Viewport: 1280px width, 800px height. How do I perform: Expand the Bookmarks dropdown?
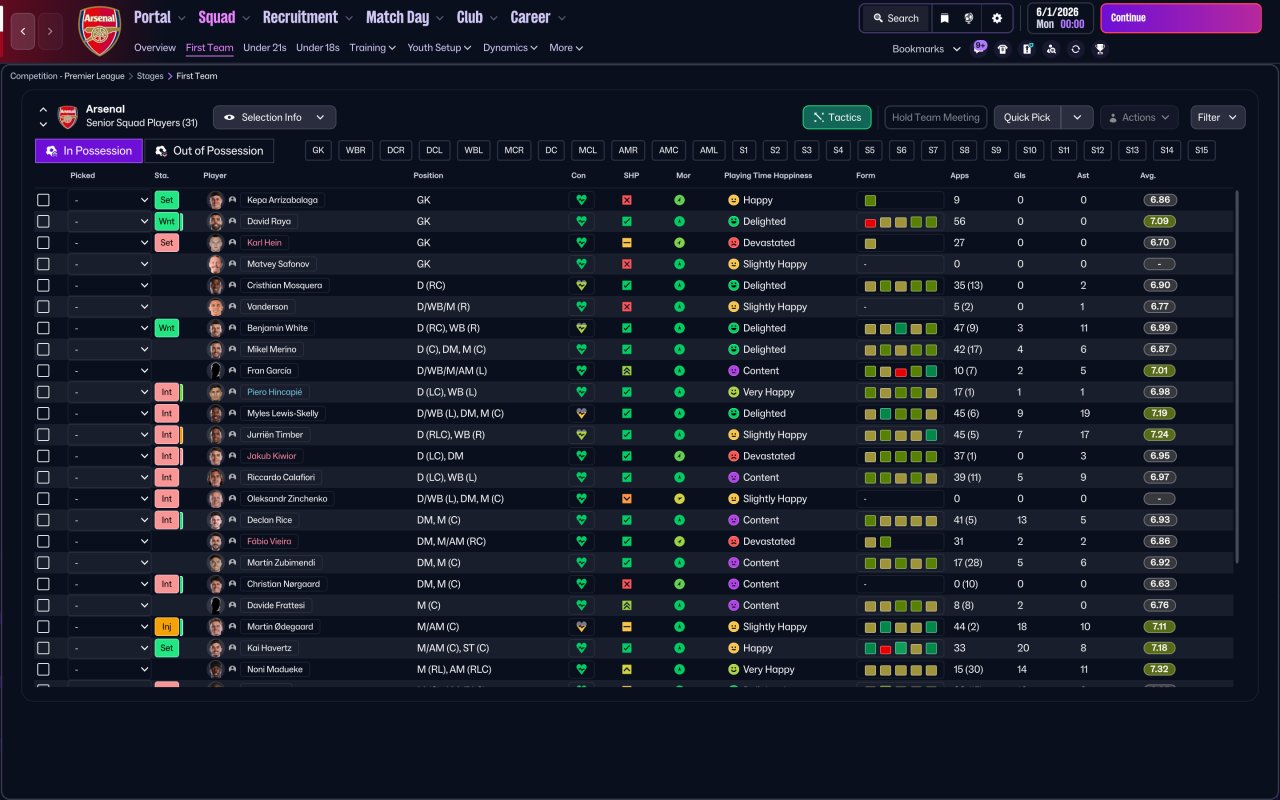coord(926,49)
